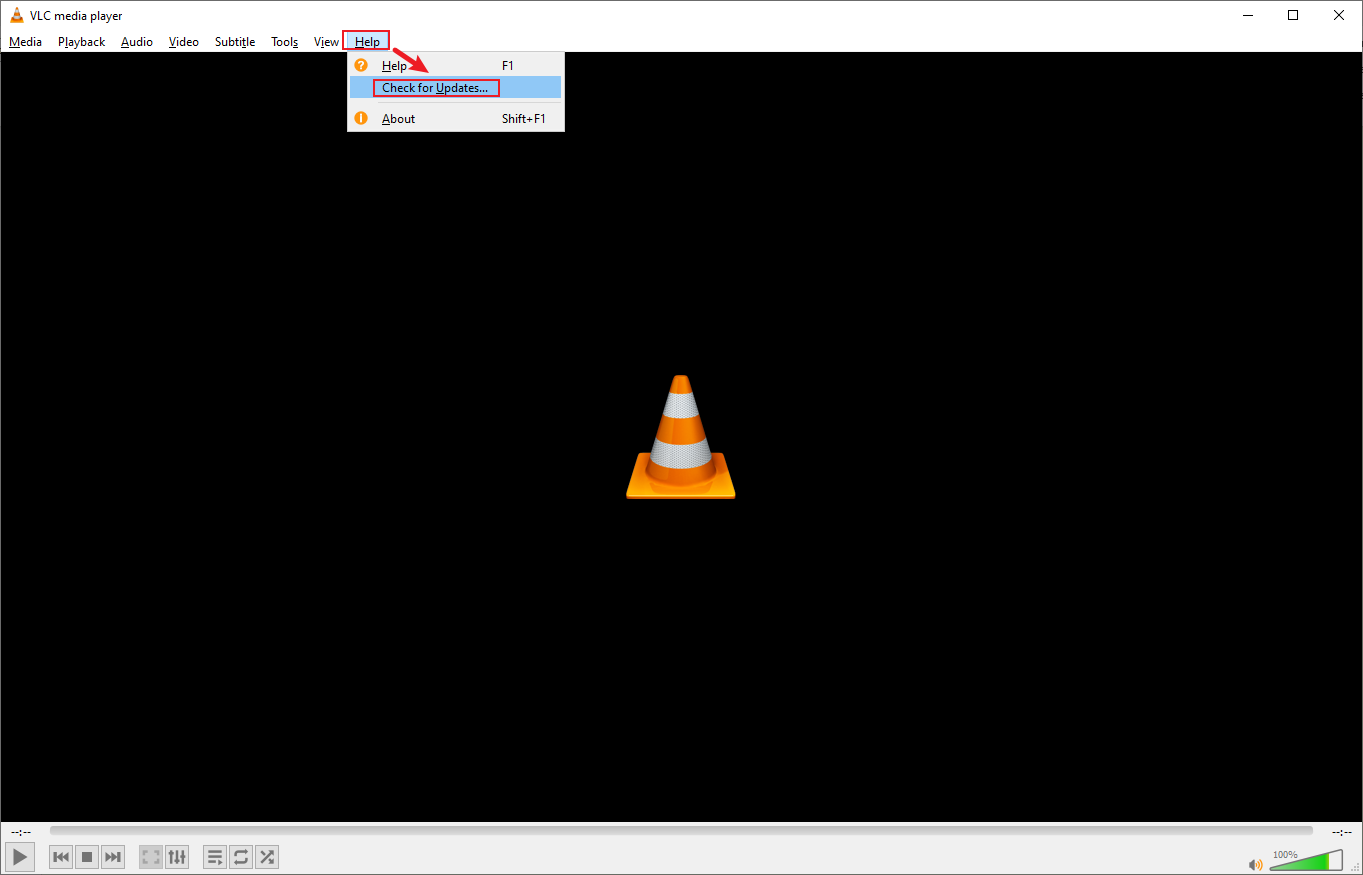Click the Subtitle menu
Viewport: 1363px width, 875px height.
coord(234,41)
